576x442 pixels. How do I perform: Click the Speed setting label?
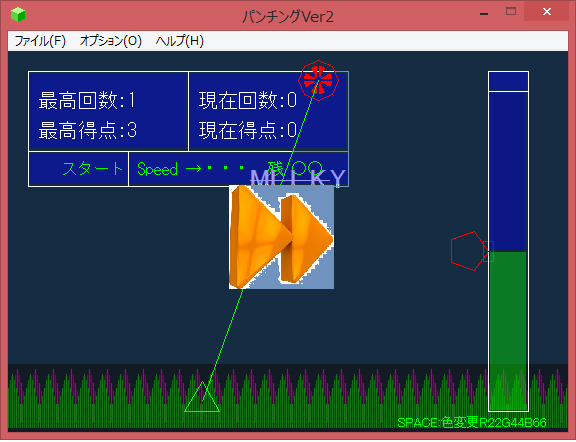pos(158,169)
